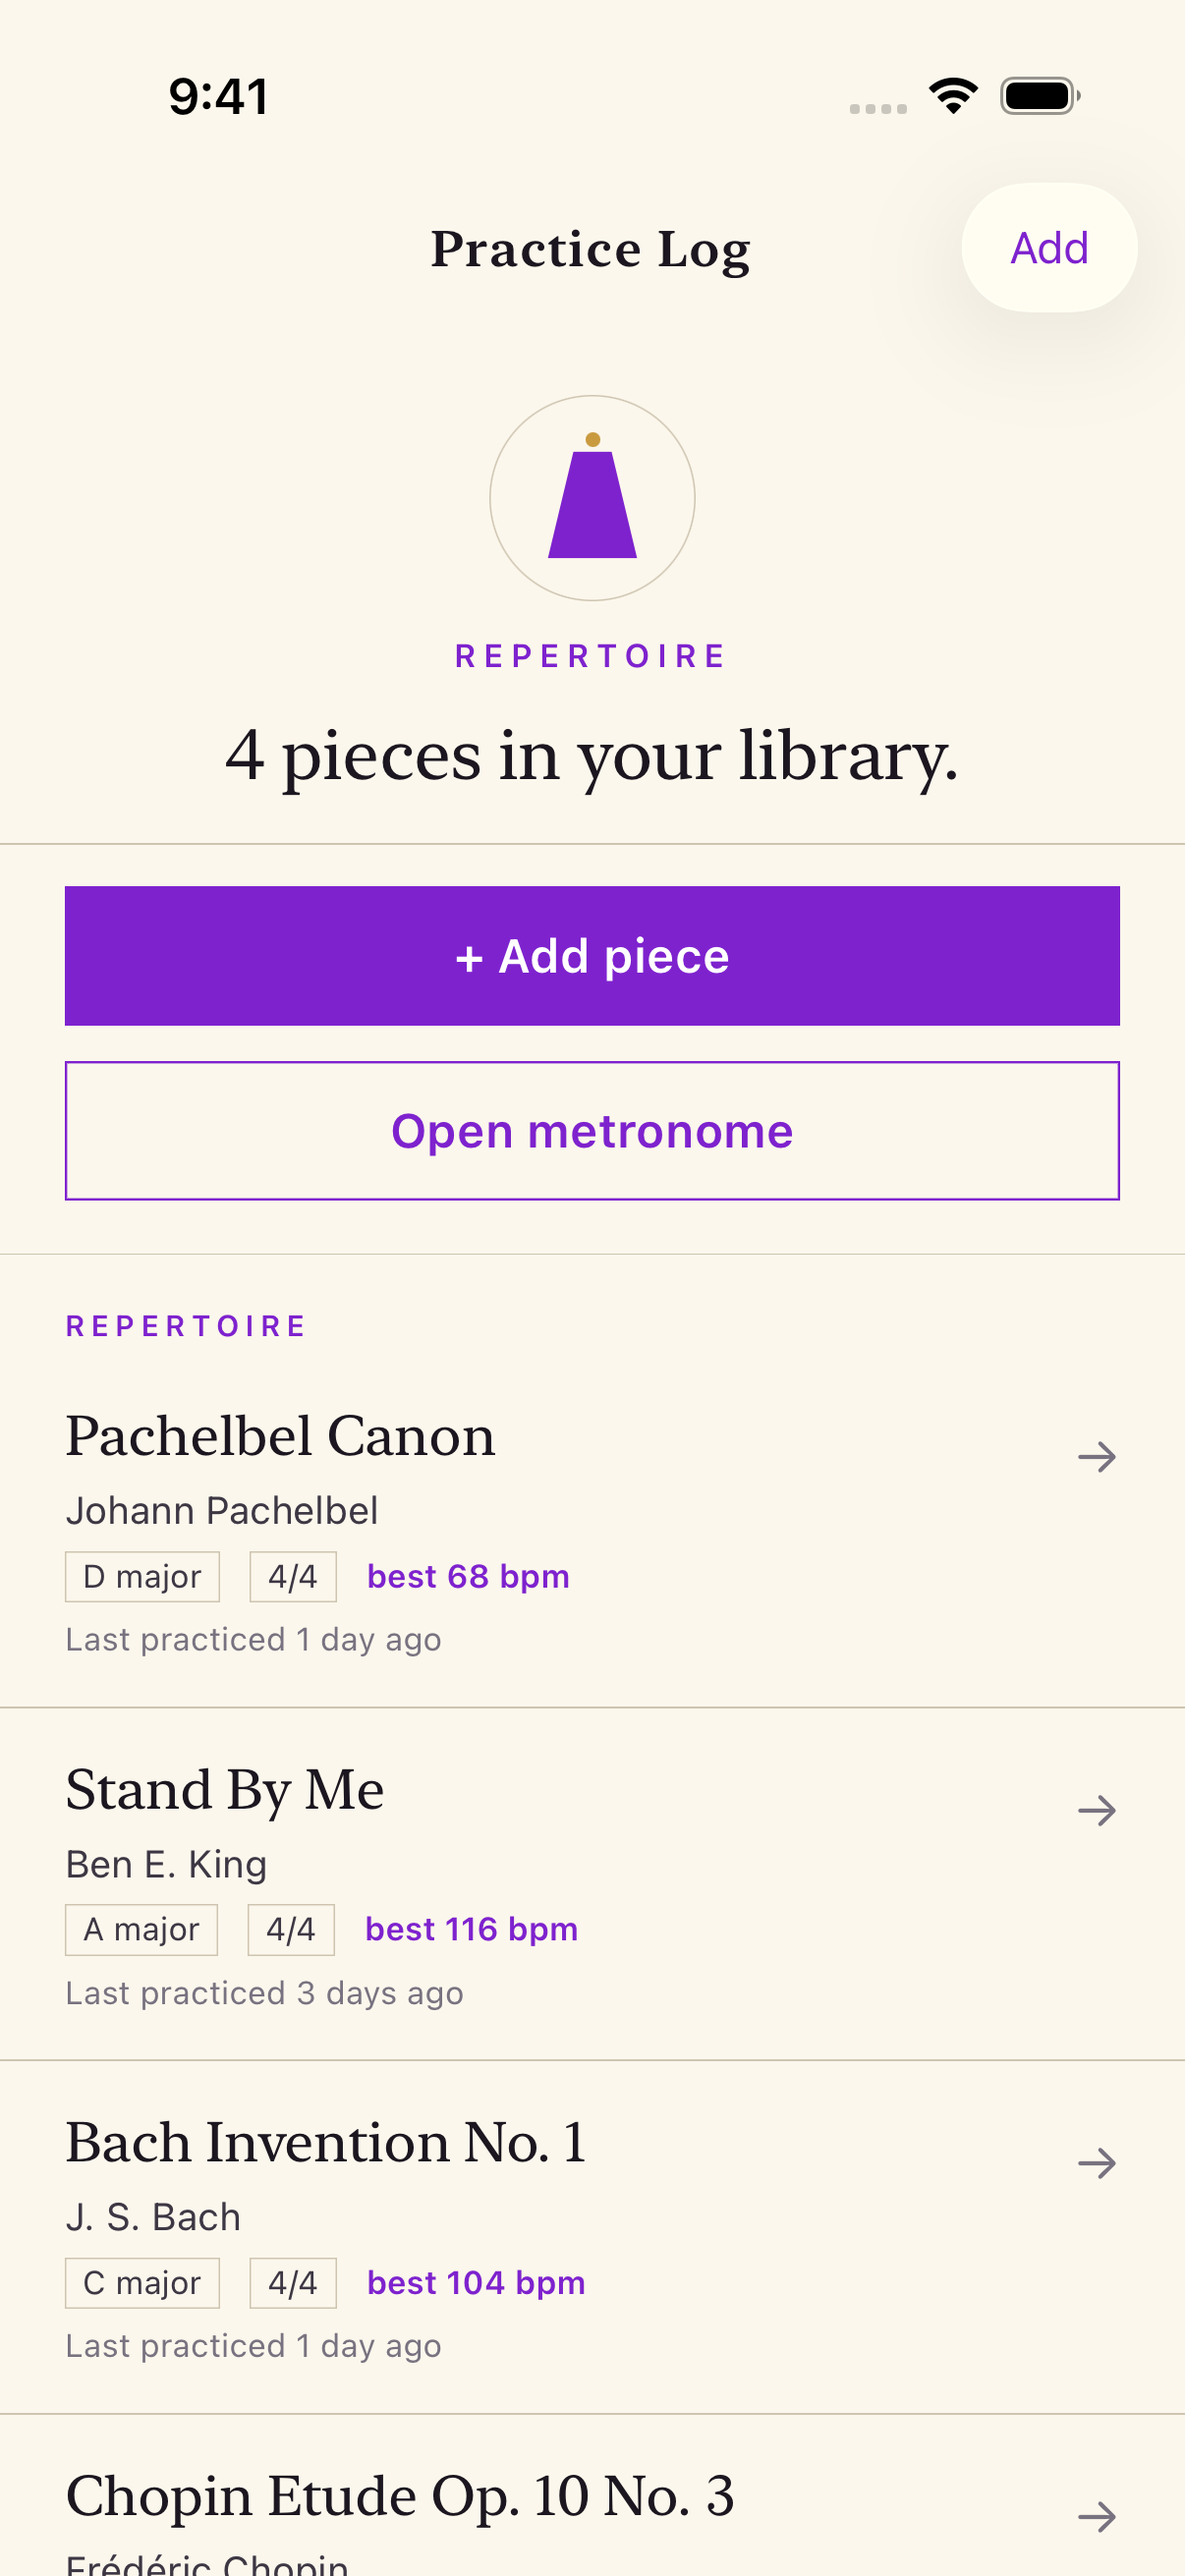Screen dimensions: 1185x2576
Task: Open the Chopin Etude Op. 10 title
Action: point(400,2496)
